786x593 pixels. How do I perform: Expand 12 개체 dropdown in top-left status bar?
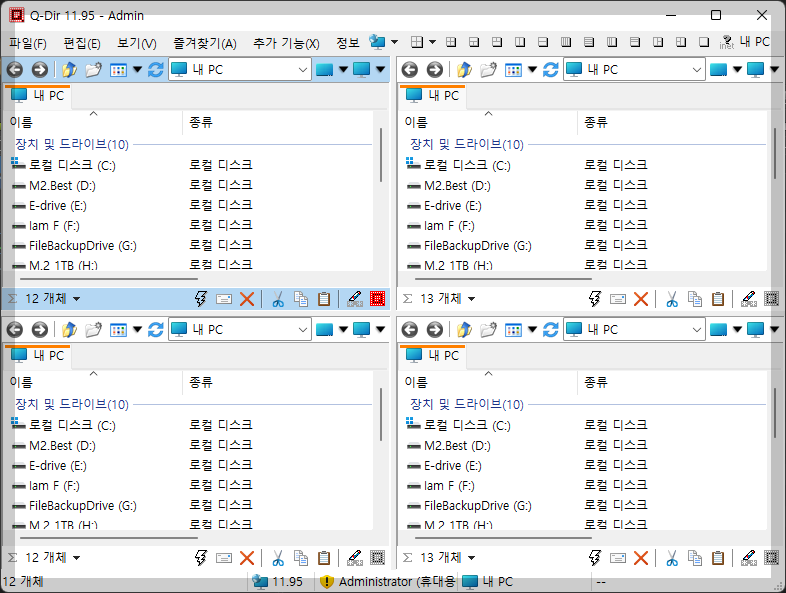point(76,299)
